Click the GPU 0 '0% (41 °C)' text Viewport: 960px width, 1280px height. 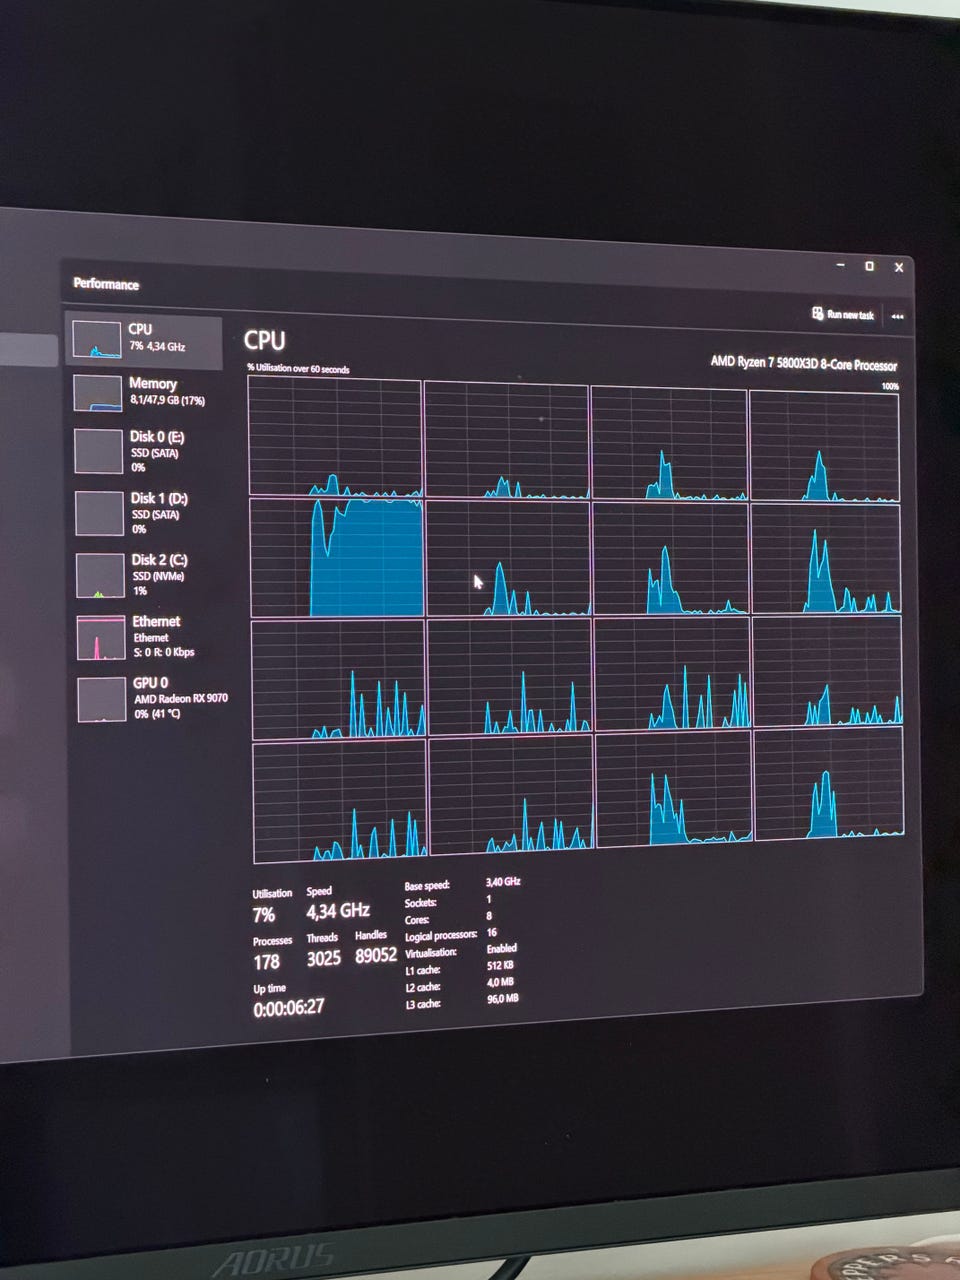click(157, 714)
